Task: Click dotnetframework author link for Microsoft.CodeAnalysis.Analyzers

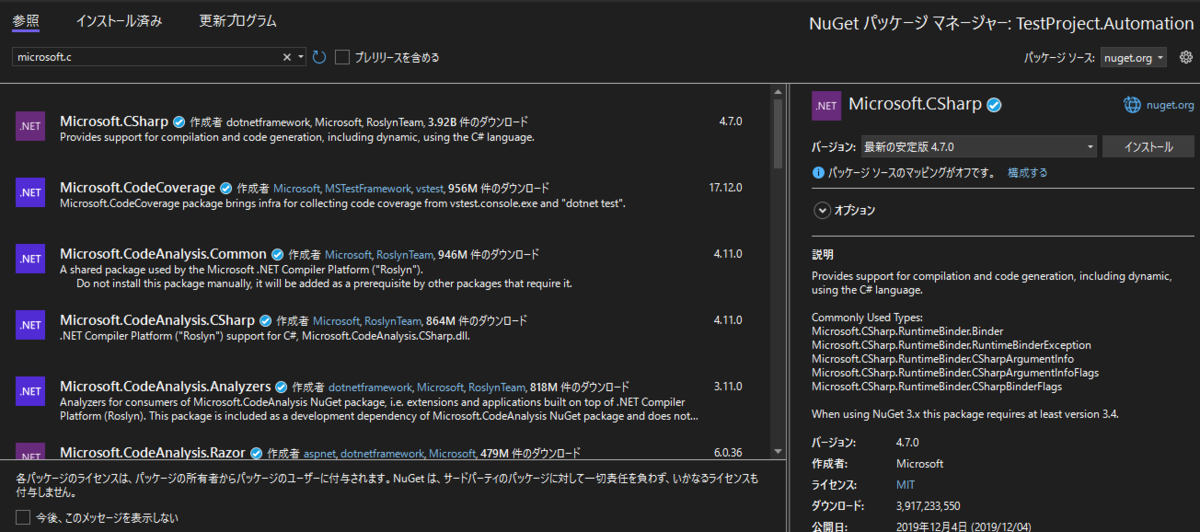Action: (x=370, y=387)
